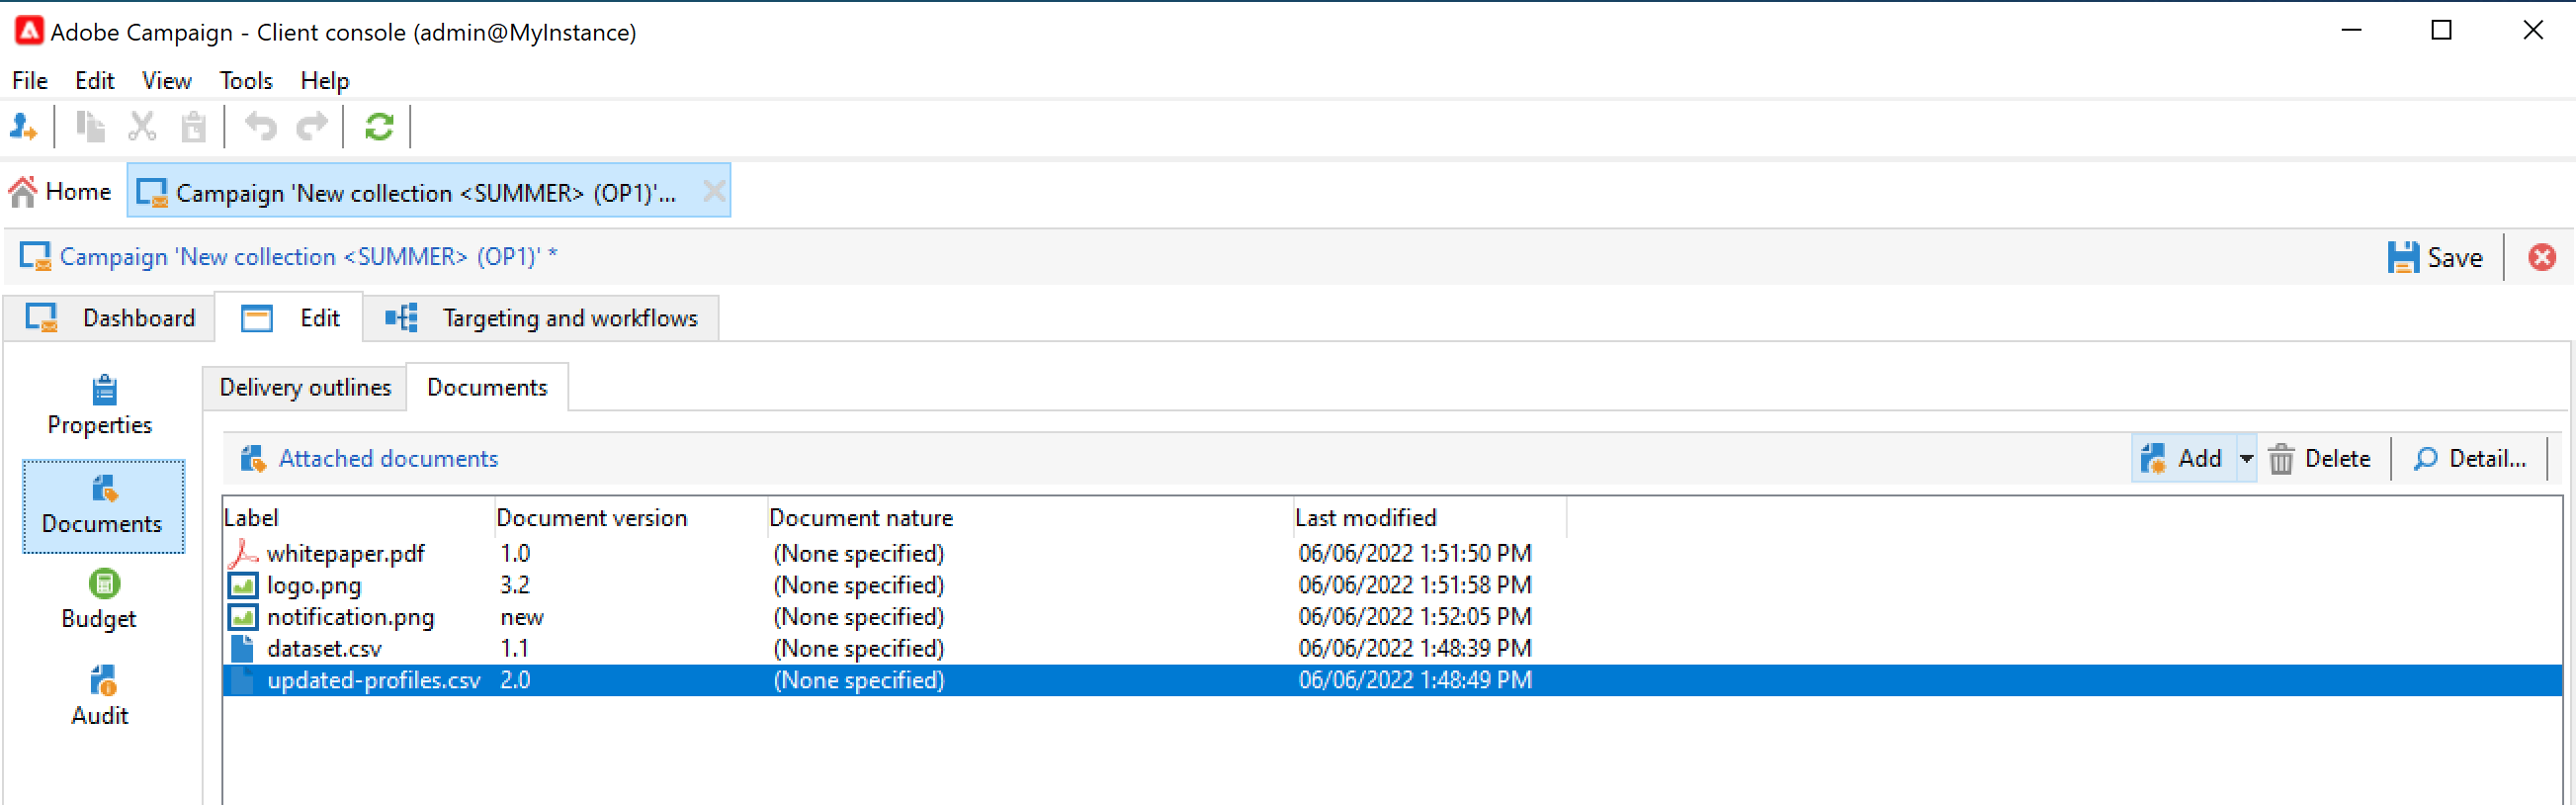The image size is (2576, 805).
Task: Click the Adobe Campaign logo icon
Action: pyautogui.click(x=29, y=31)
